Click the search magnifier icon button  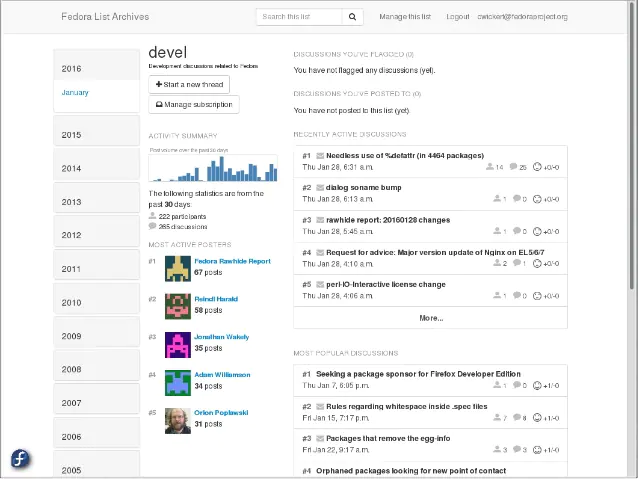[x=352, y=17]
